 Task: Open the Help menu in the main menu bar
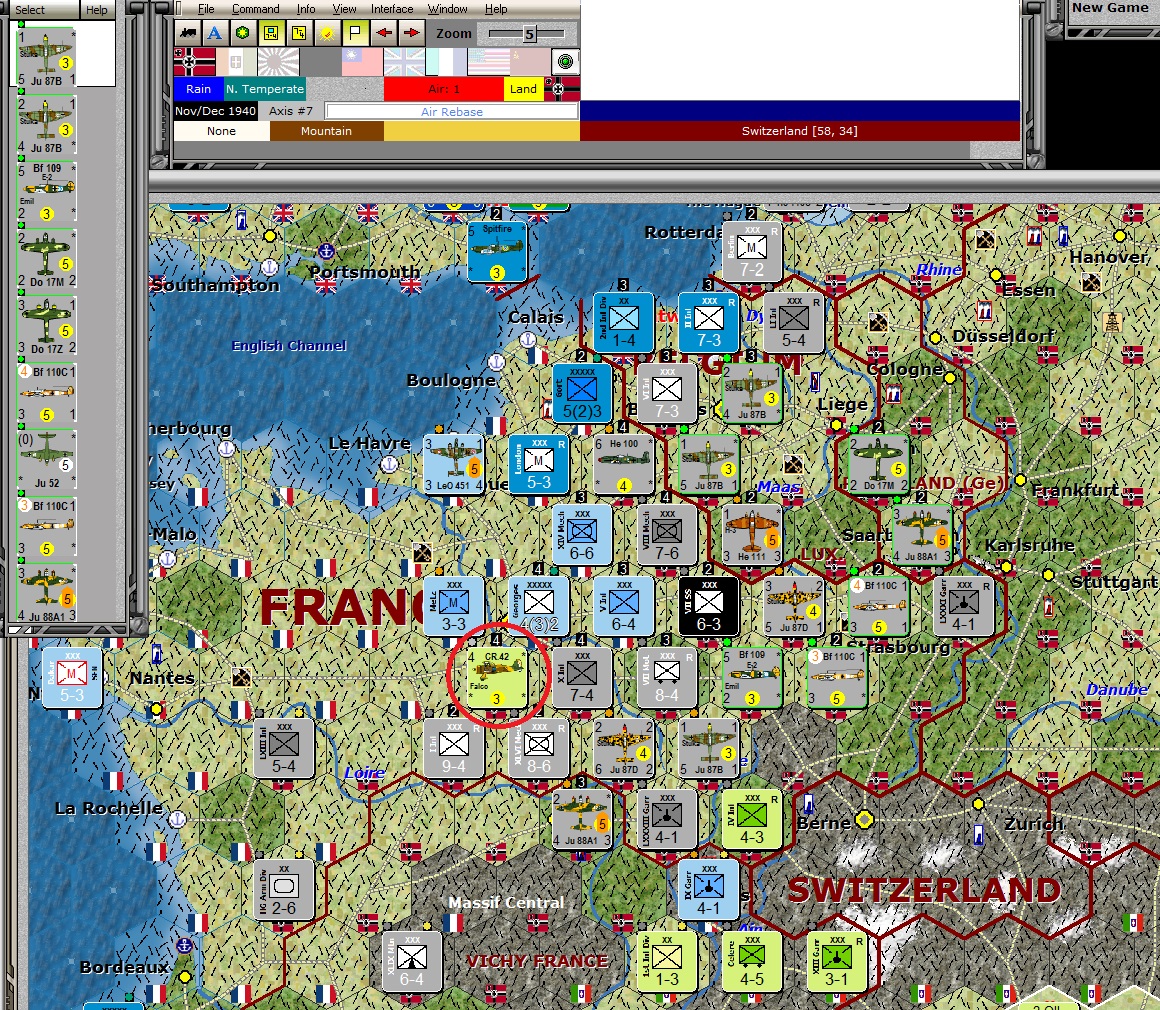coord(496,9)
